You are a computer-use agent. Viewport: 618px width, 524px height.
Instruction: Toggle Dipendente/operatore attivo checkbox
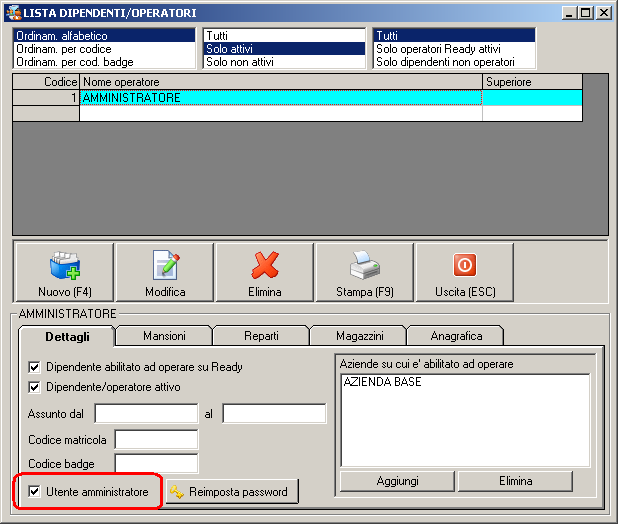tap(34, 387)
